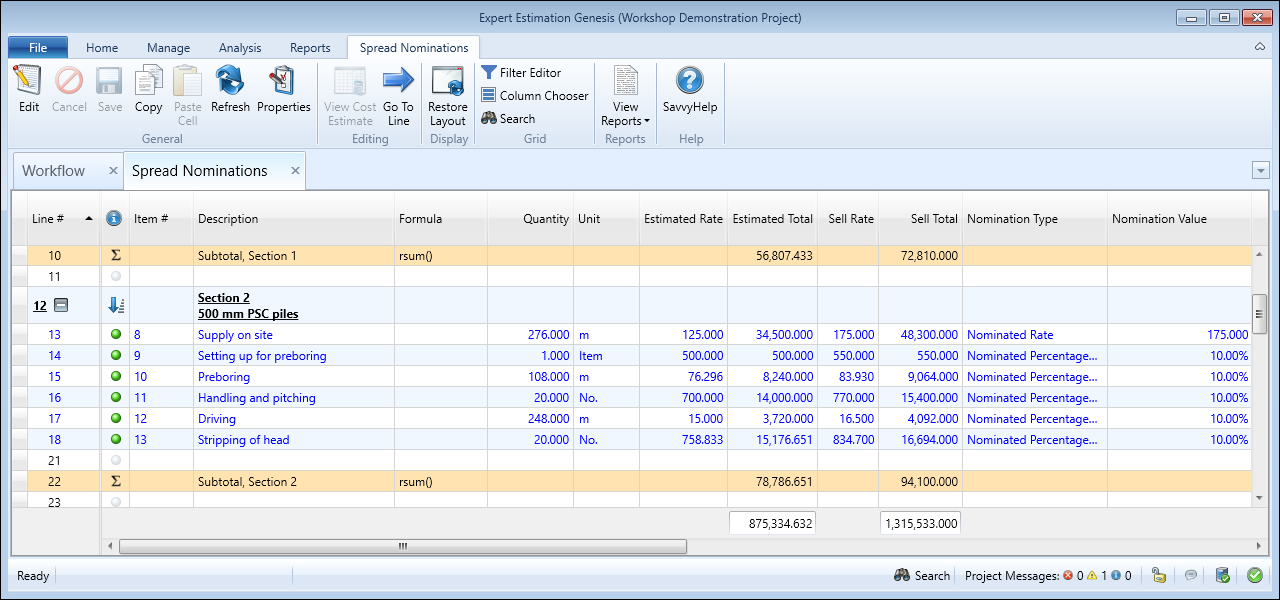Viewport: 1280px width, 600px height.
Task: Close the Spread Nominations document tab
Action: (x=295, y=171)
